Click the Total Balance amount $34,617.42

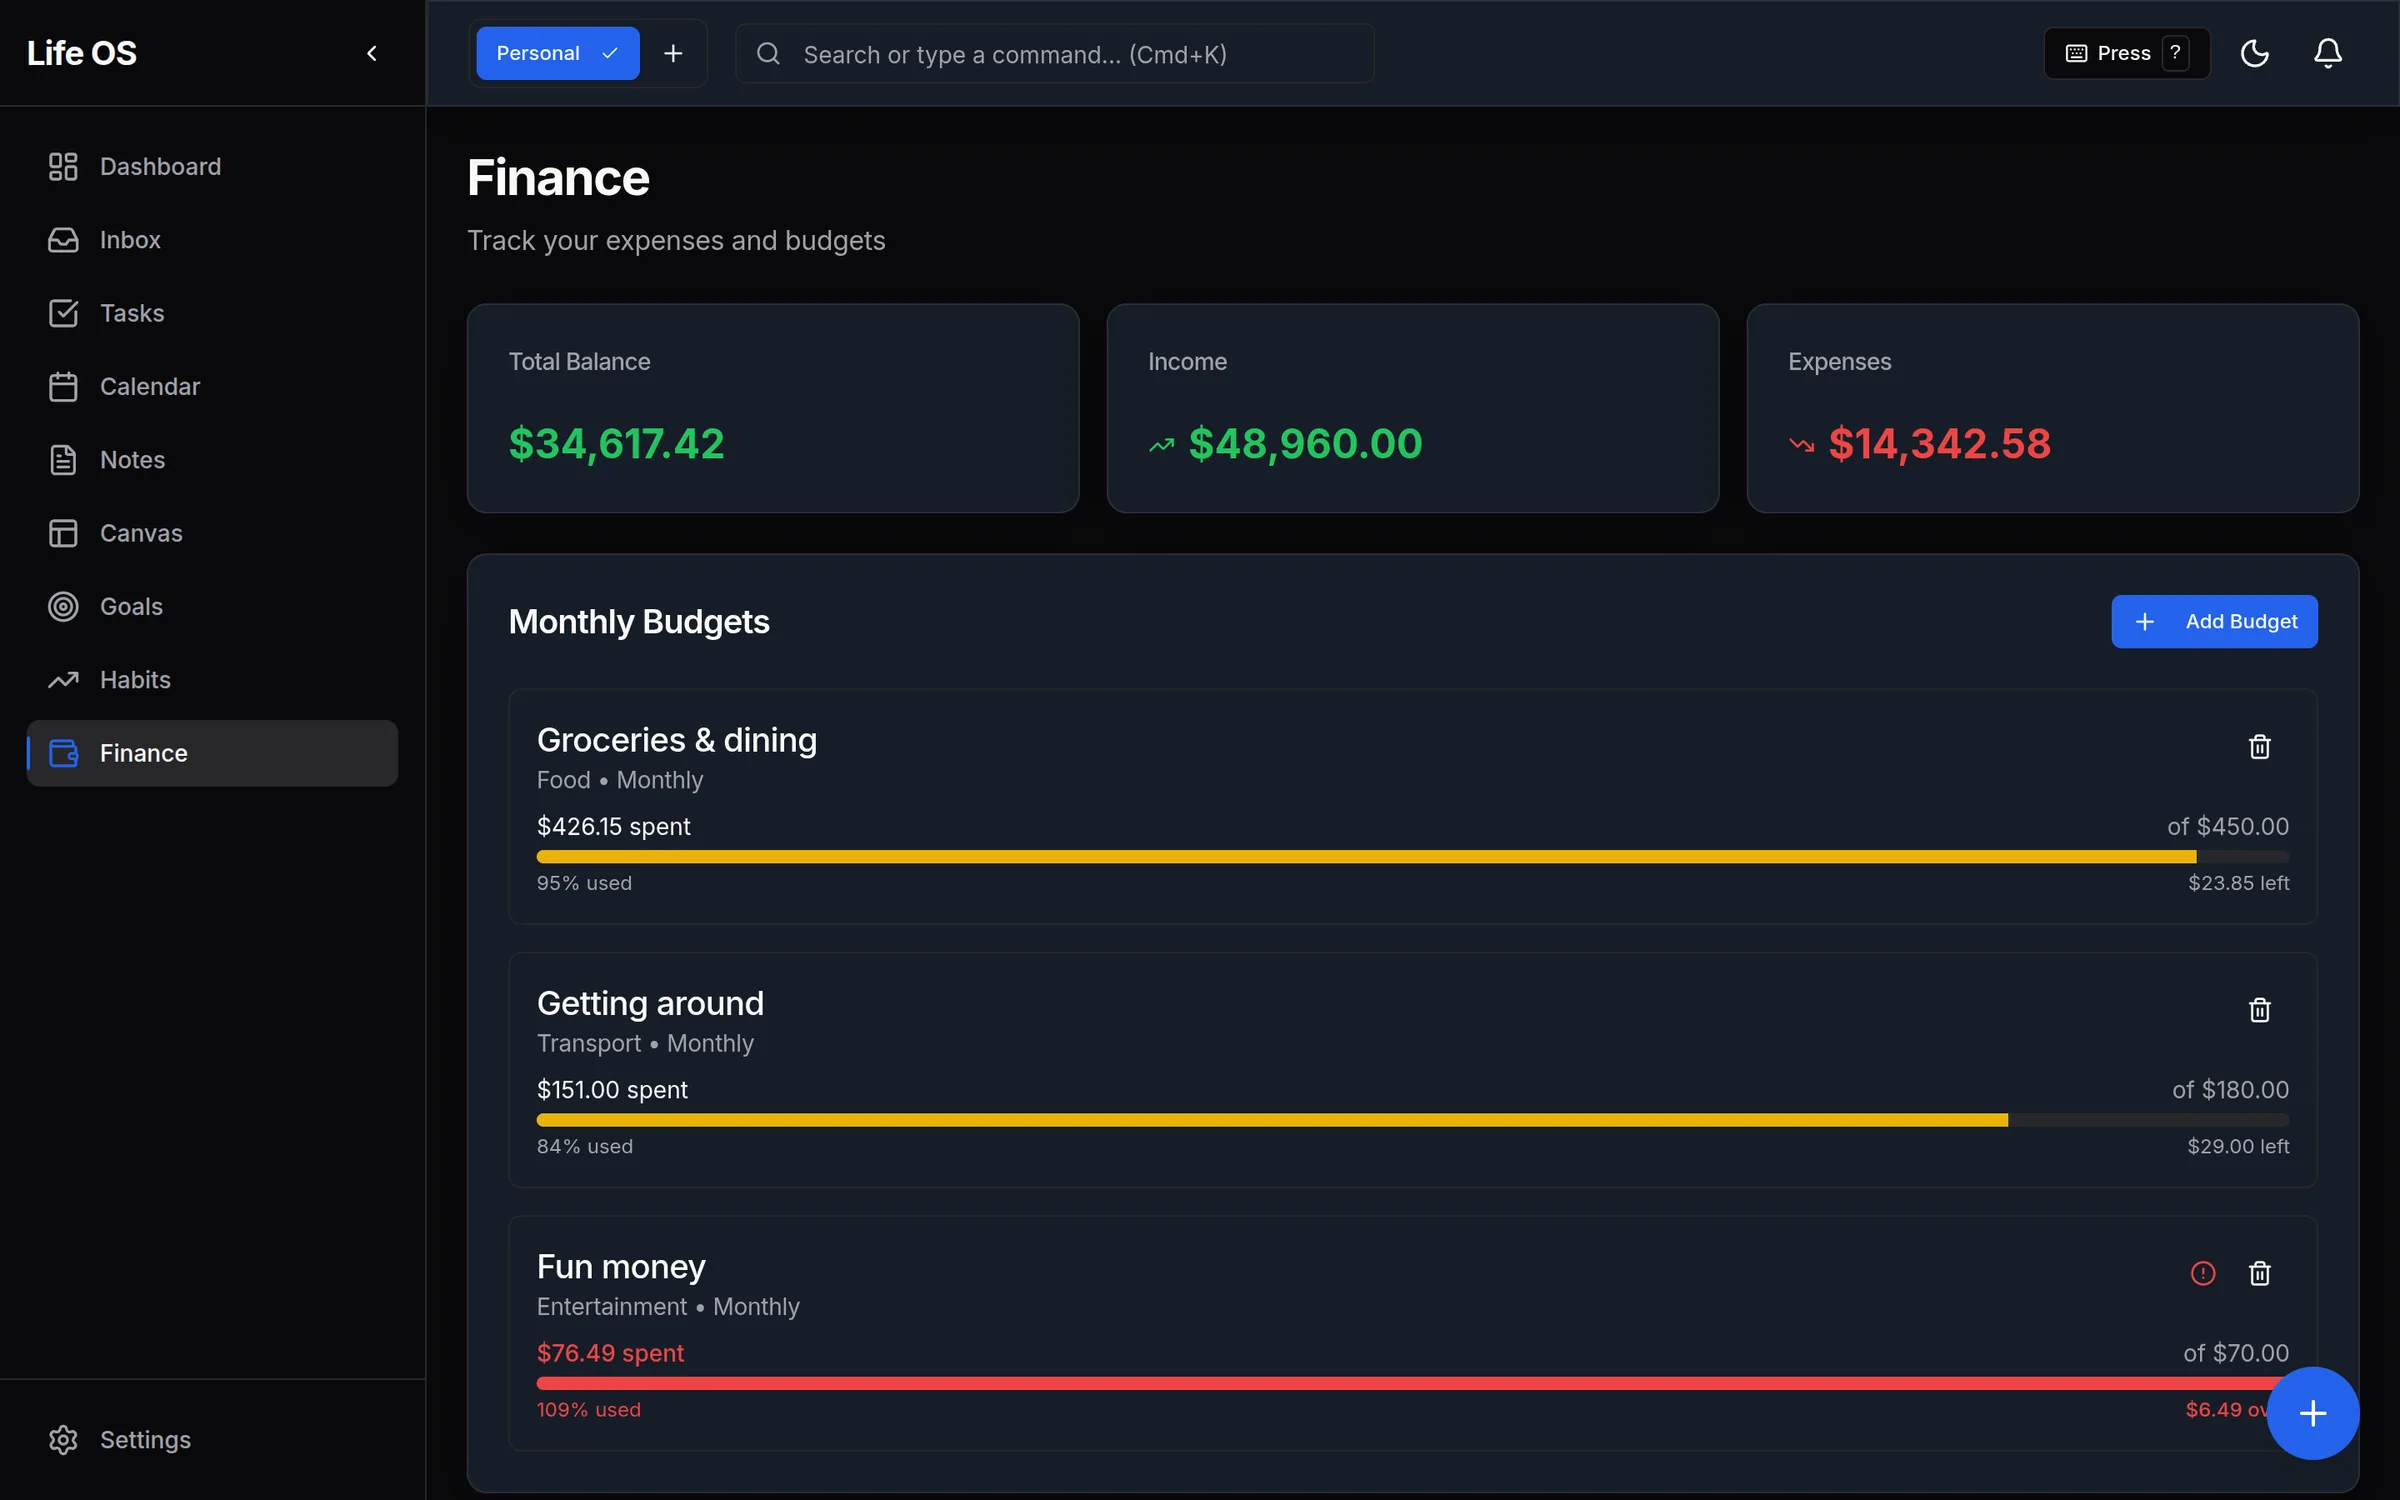[616, 444]
